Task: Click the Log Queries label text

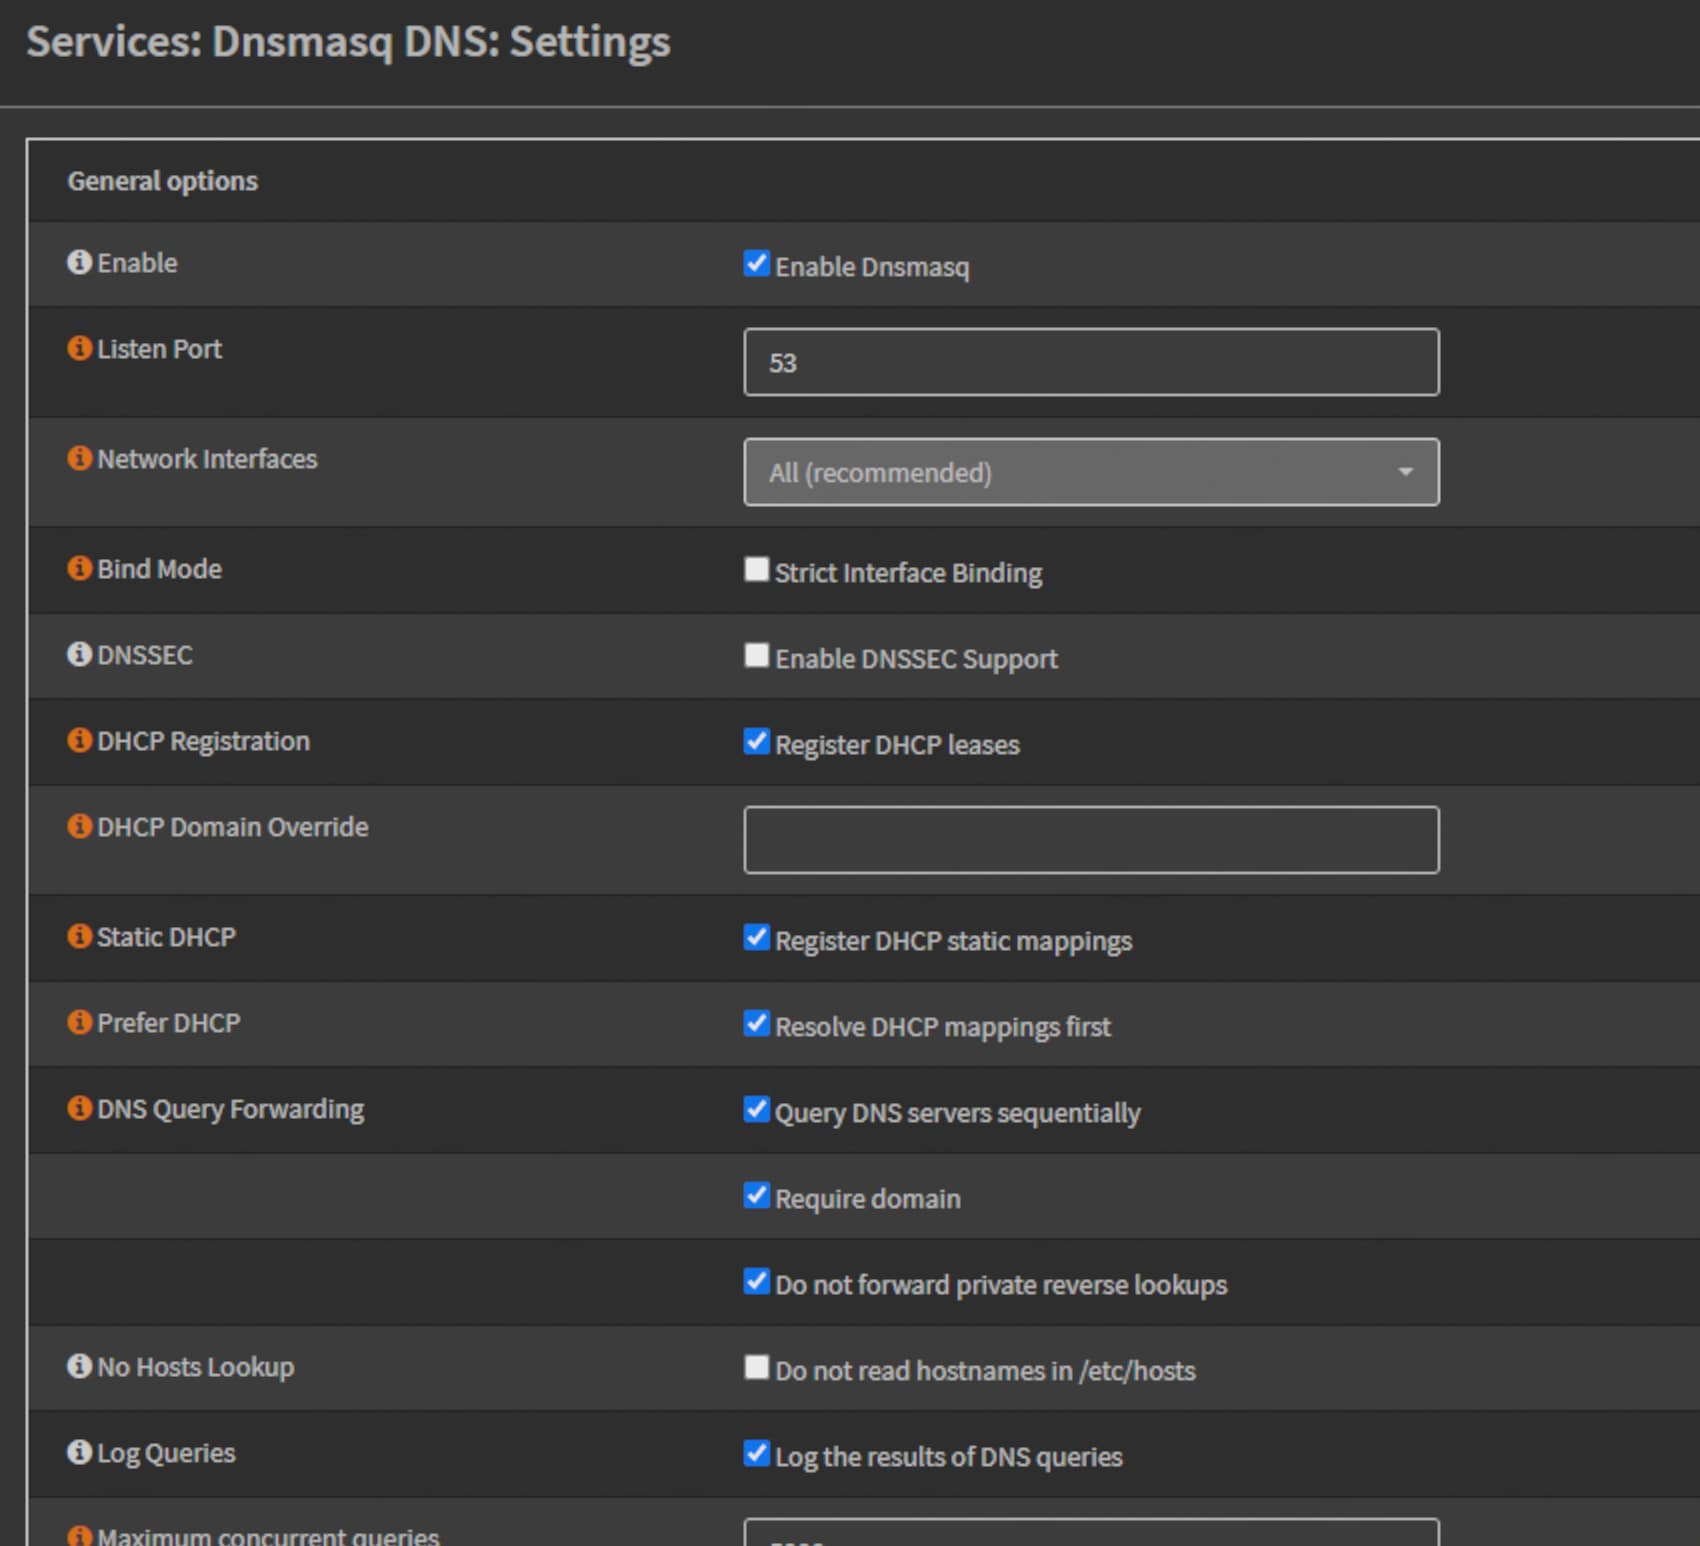Action: (x=166, y=1453)
